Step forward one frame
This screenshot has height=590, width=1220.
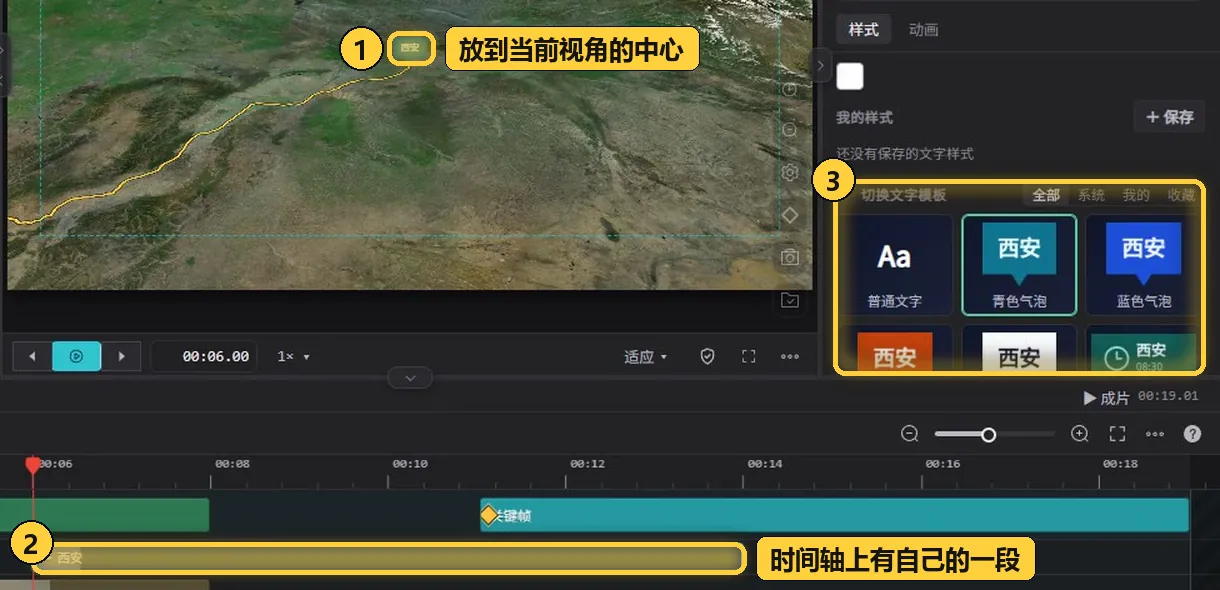122,356
